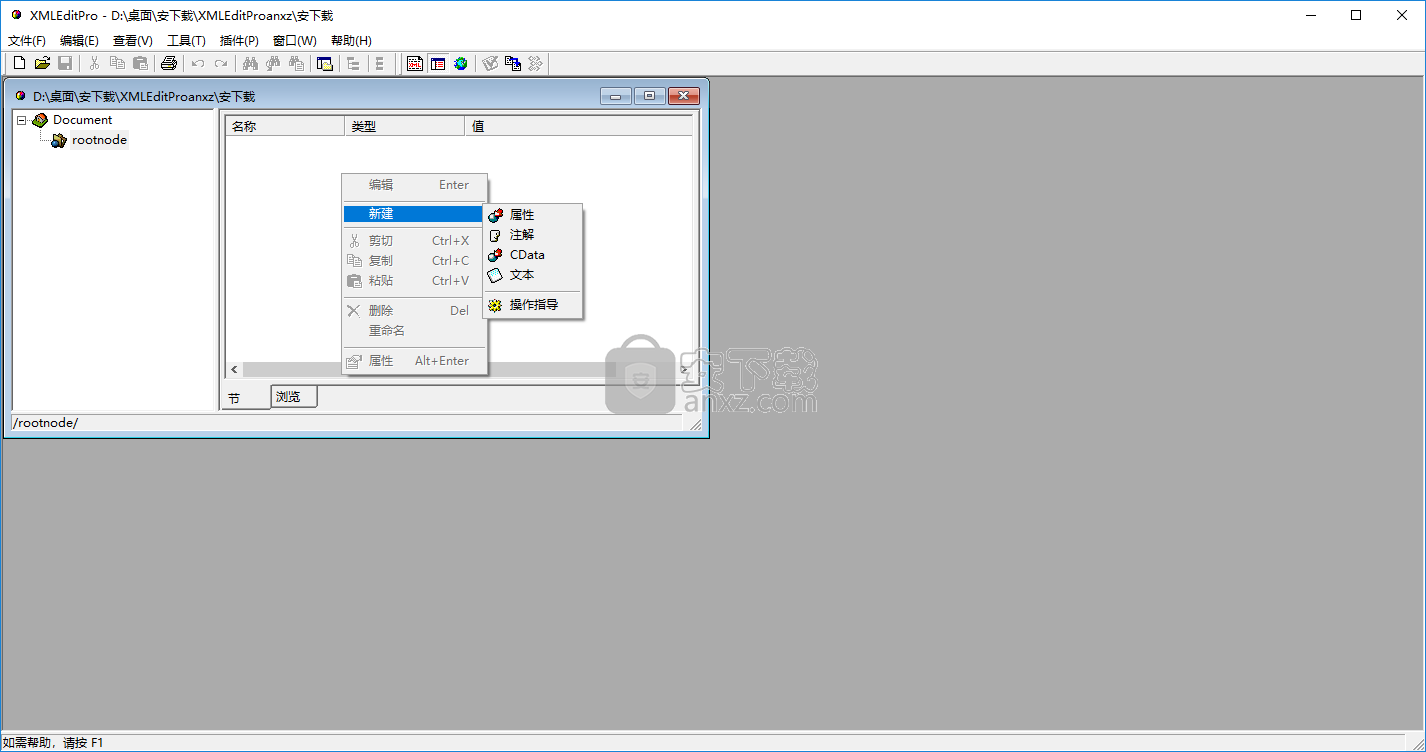Choose 操作指导 in the 新建 submenu
Image resolution: width=1426 pixels, height=752 pixels.
[x=532, y=305]
